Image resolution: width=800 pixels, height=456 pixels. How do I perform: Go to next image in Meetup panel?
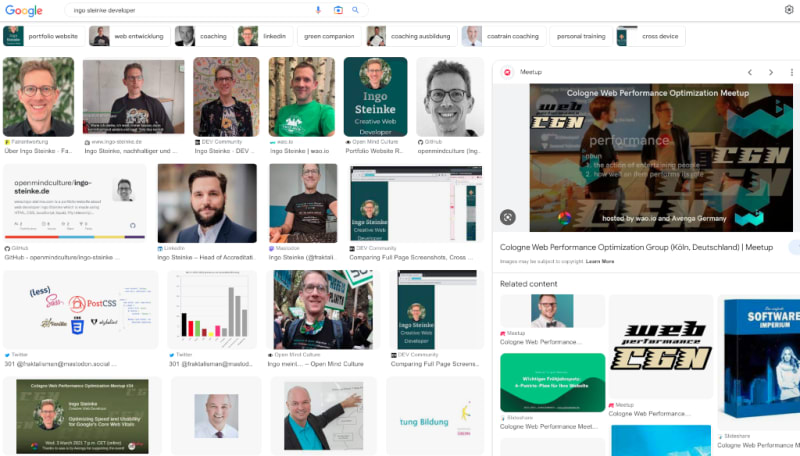tap(771, 72)
